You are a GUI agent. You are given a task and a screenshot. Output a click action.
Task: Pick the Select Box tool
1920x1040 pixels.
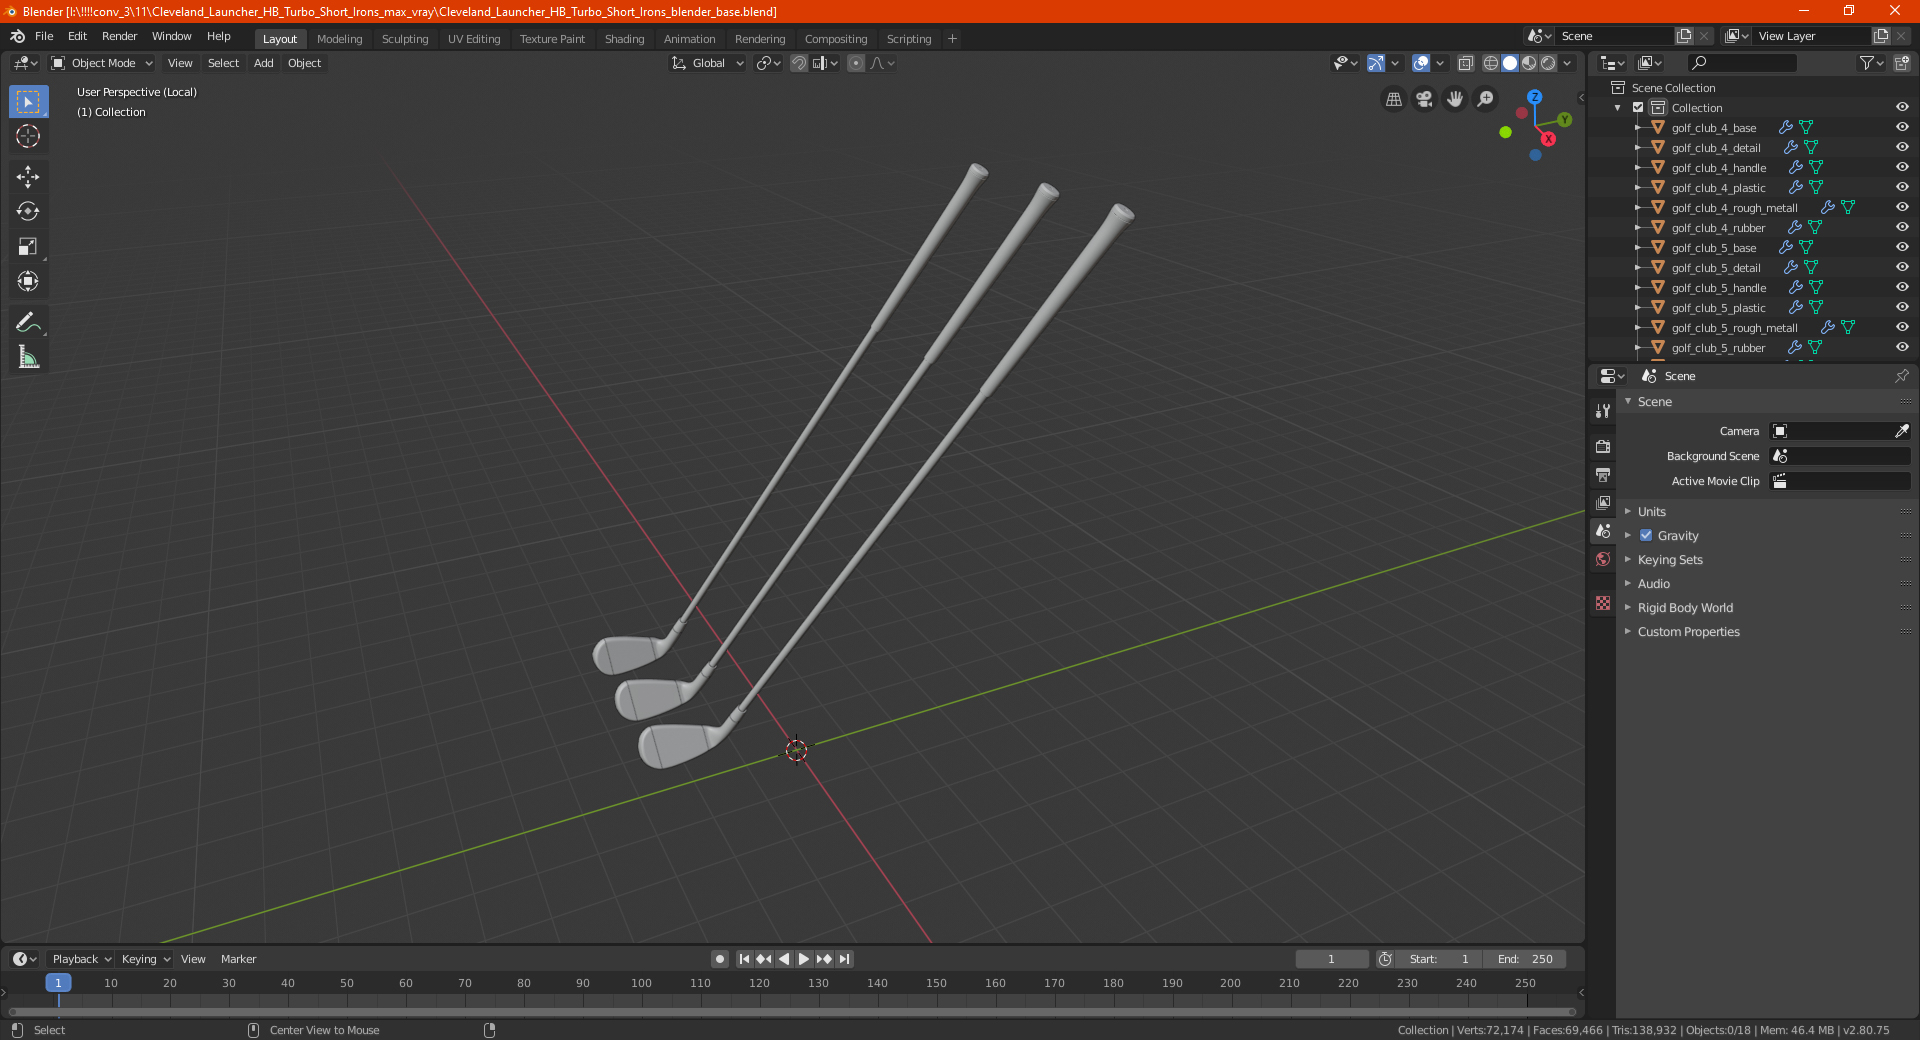click(28, 101)
